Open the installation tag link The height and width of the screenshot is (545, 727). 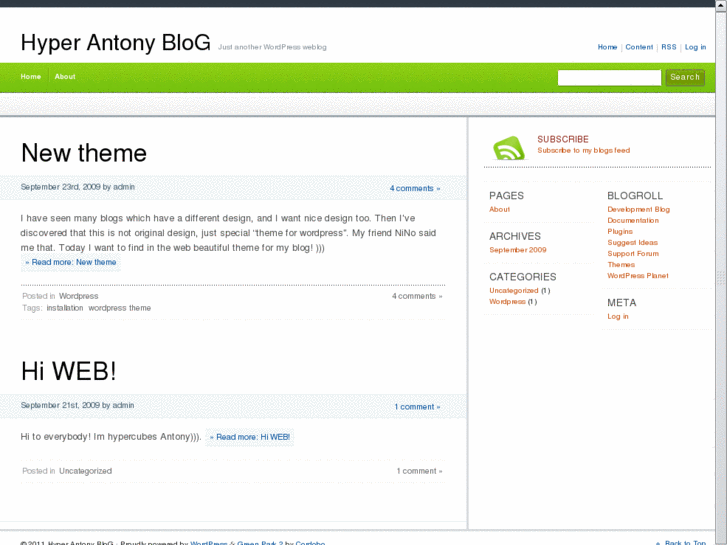point(65,308)
